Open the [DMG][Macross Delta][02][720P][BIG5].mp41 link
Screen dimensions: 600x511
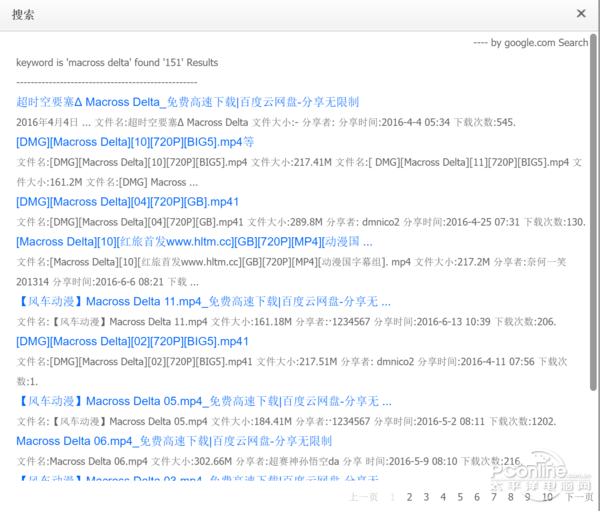[x=132, y=341]
